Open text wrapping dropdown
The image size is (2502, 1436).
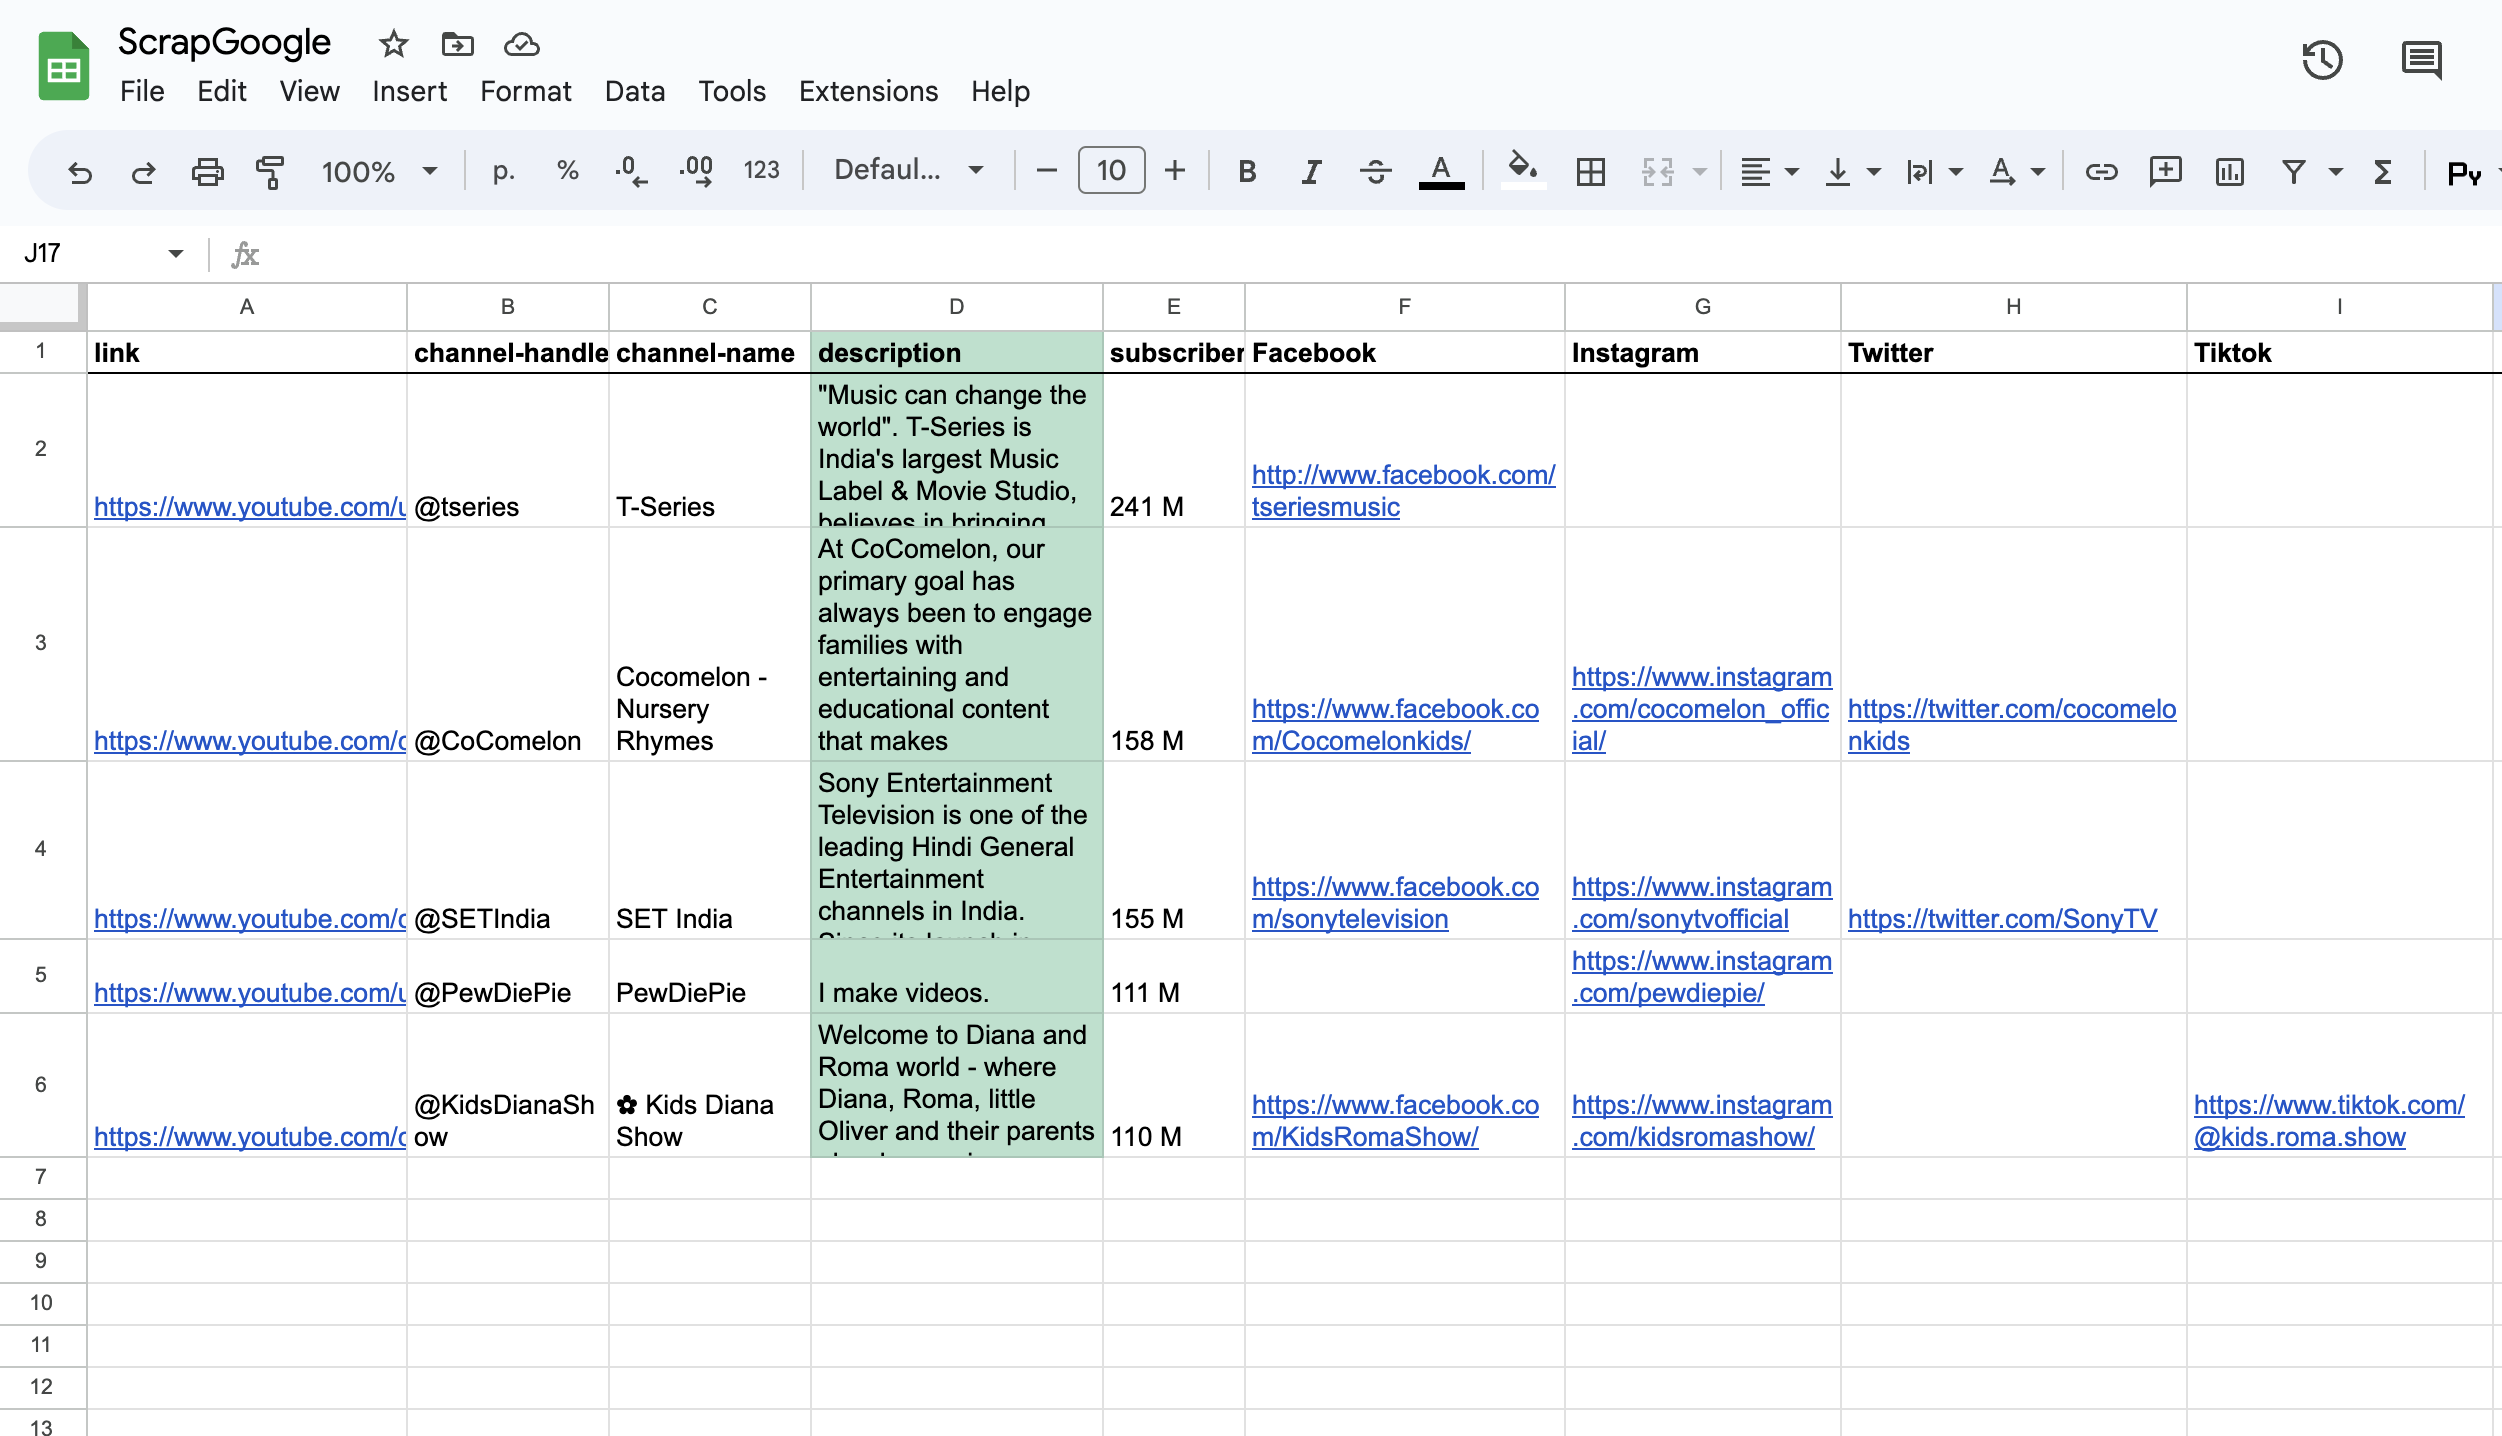[x=1934, y=172]
